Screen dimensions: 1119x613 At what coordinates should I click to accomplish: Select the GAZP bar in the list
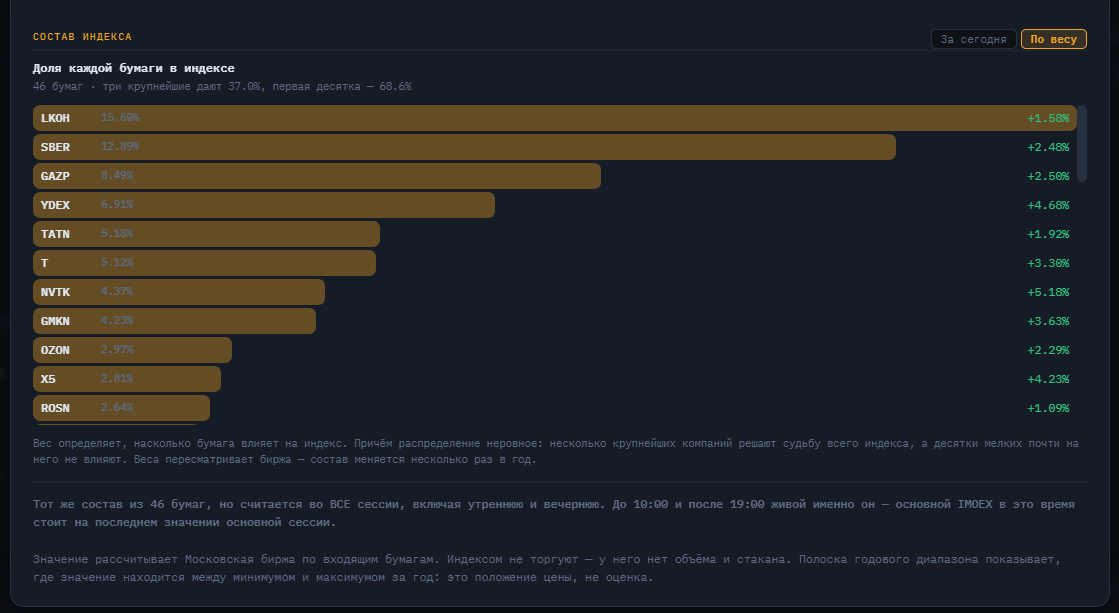(317, 176)
